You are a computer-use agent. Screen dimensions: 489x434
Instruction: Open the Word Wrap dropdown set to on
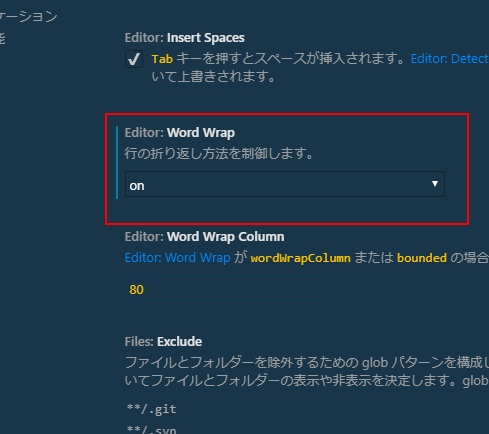pos(285,184)
